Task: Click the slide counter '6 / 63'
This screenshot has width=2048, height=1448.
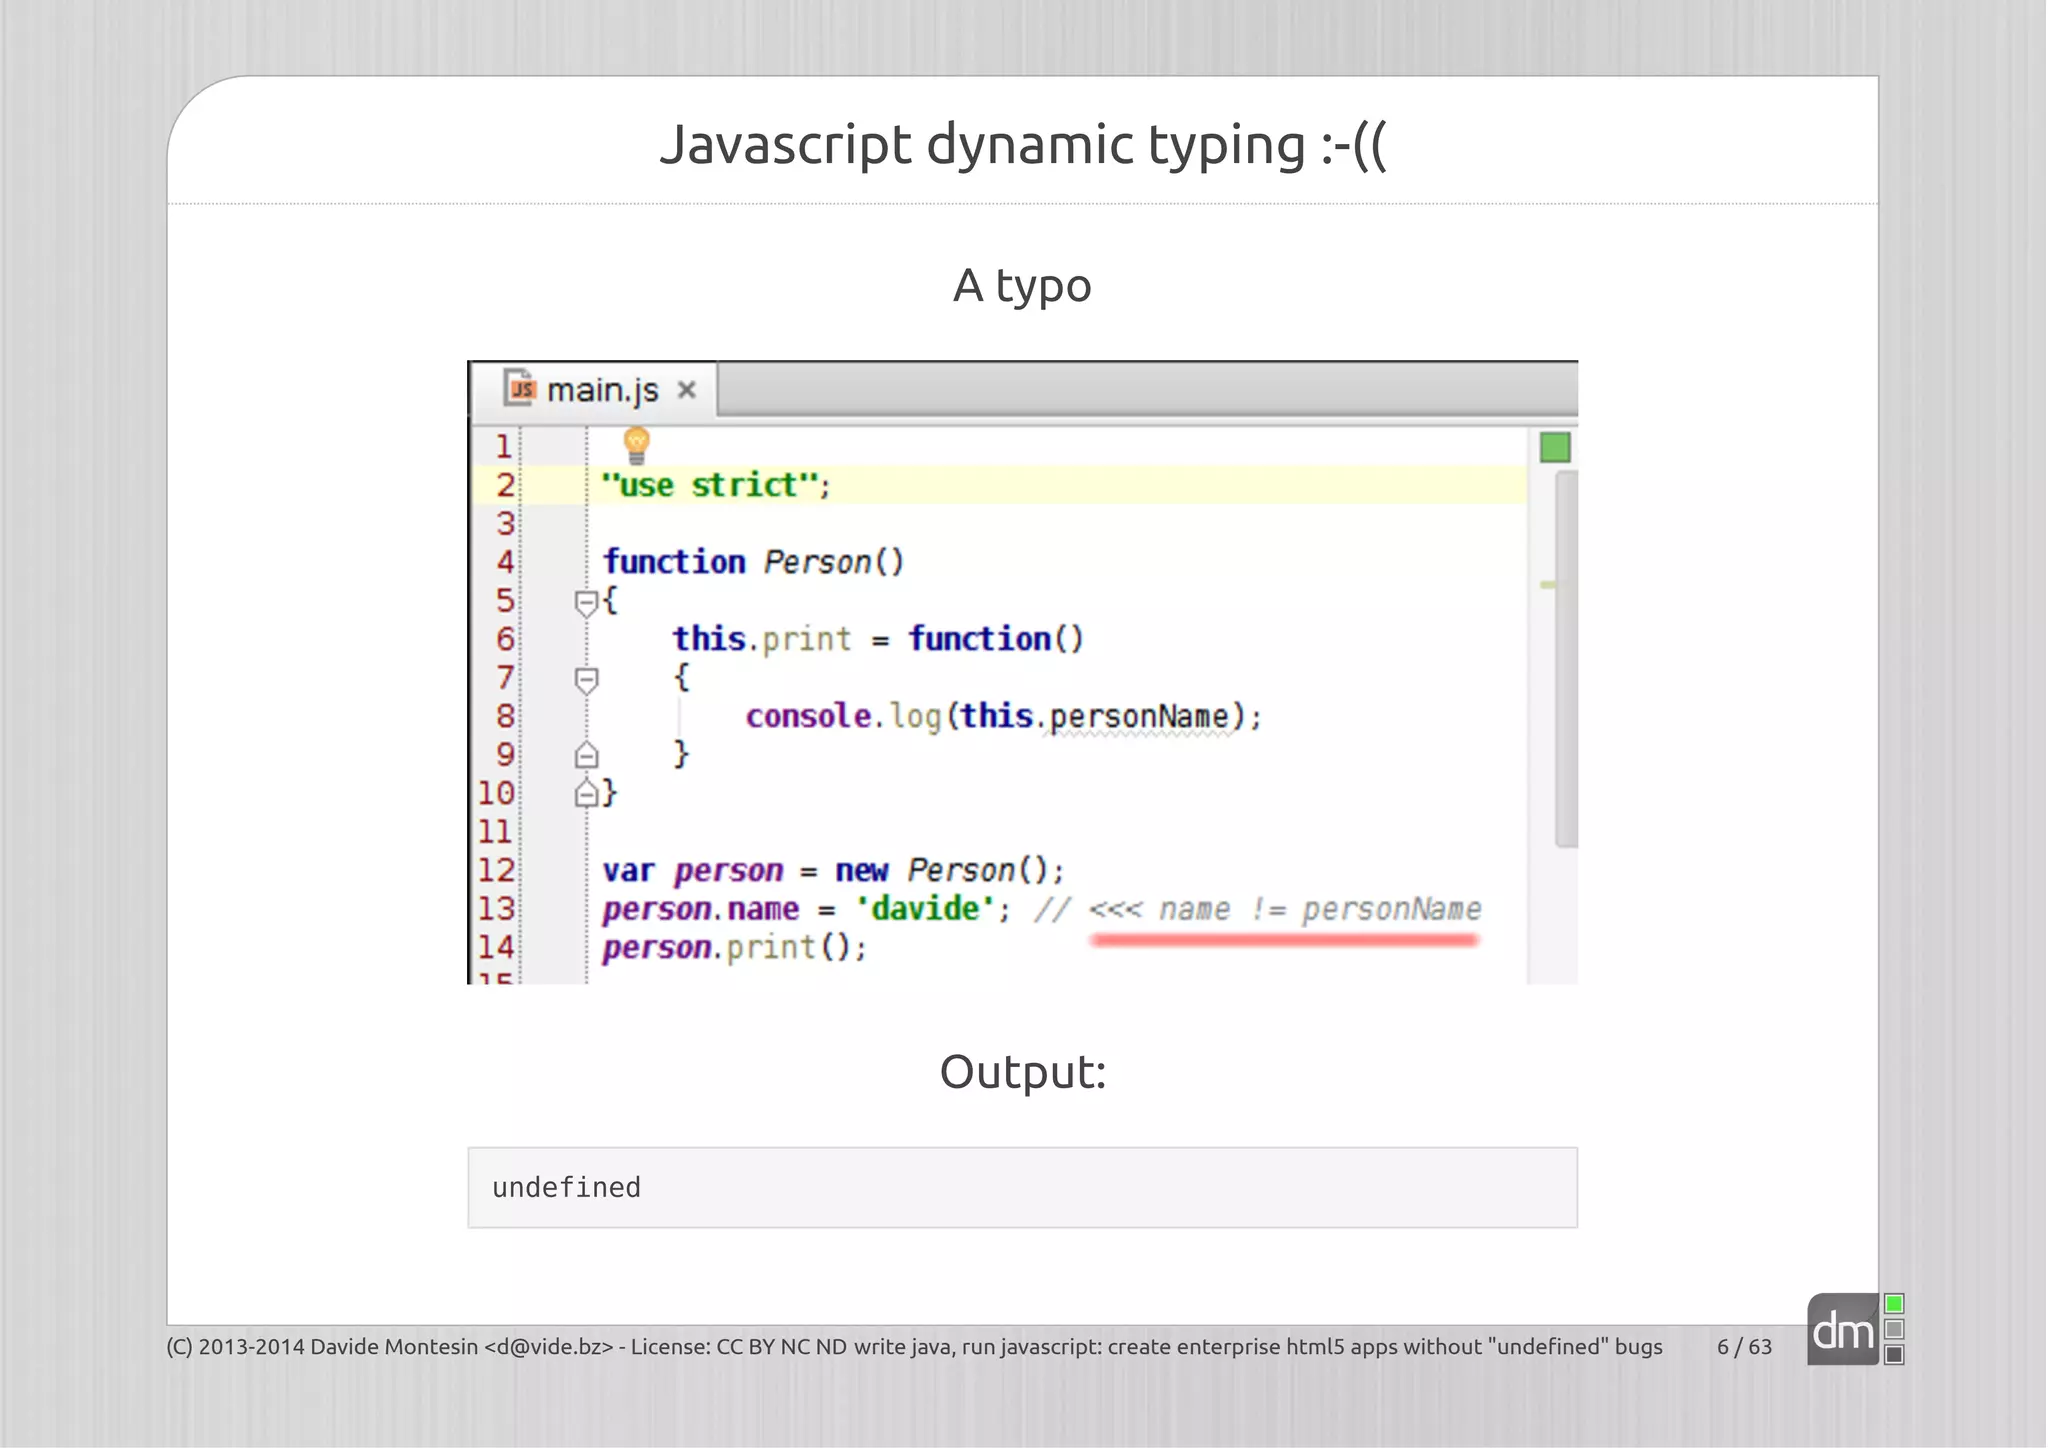Action: coord(1744,1347)
